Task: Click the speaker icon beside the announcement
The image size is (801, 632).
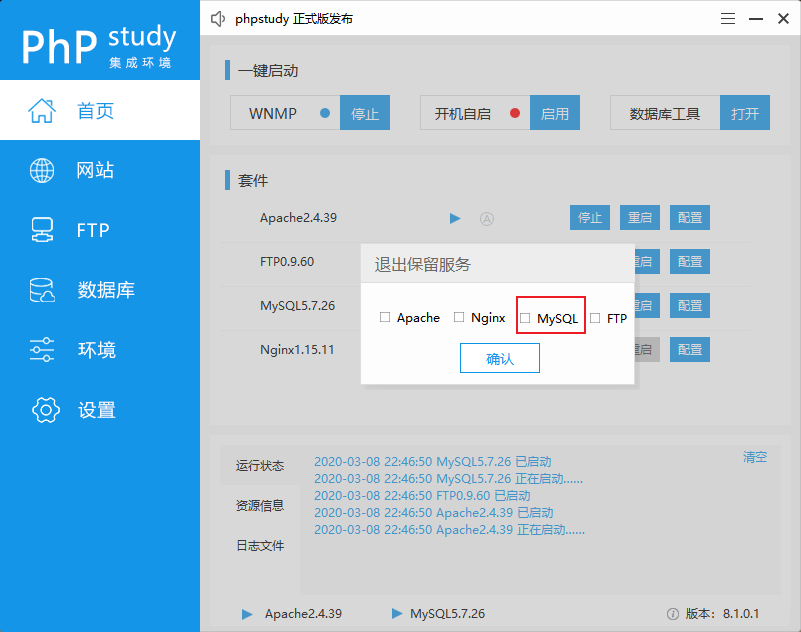Action: click(218, 18)
